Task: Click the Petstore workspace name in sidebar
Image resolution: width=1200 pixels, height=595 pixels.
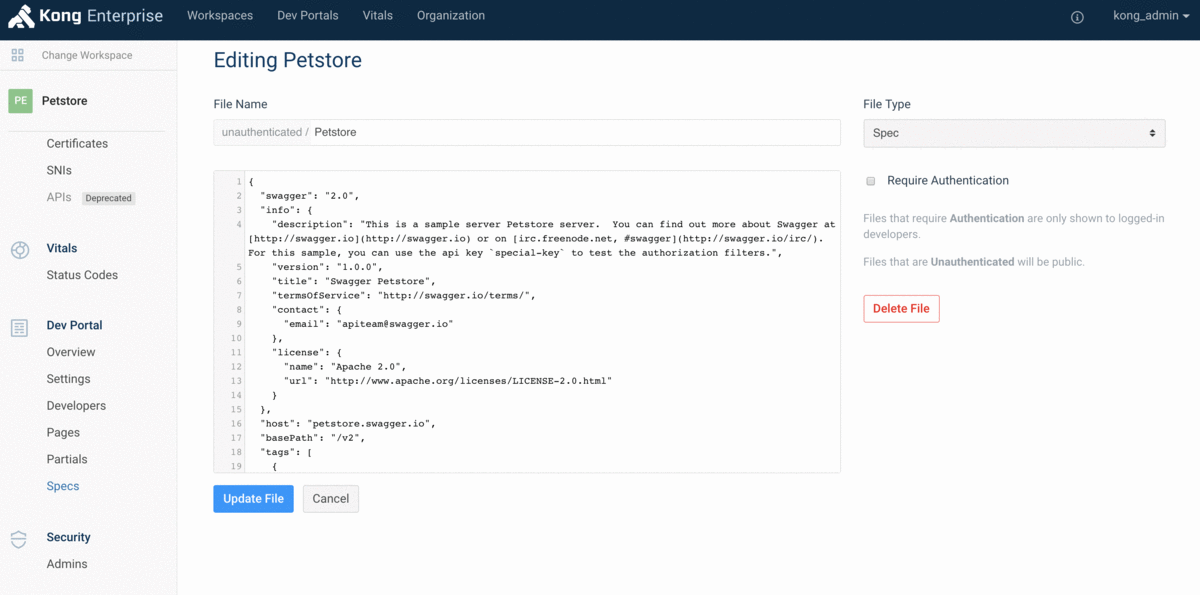Action: coord(64,101)
